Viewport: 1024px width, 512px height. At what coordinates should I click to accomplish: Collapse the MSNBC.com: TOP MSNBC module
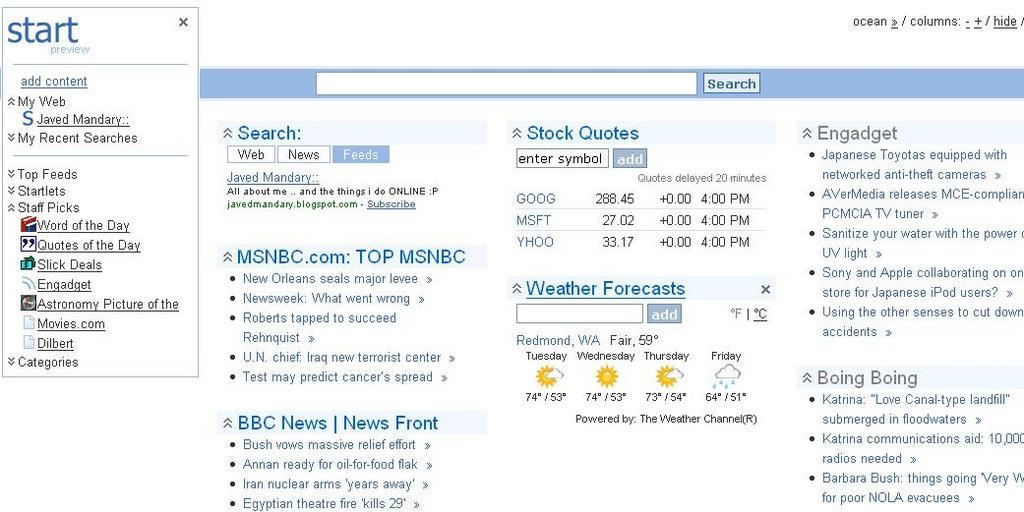[x=227, y=257]
